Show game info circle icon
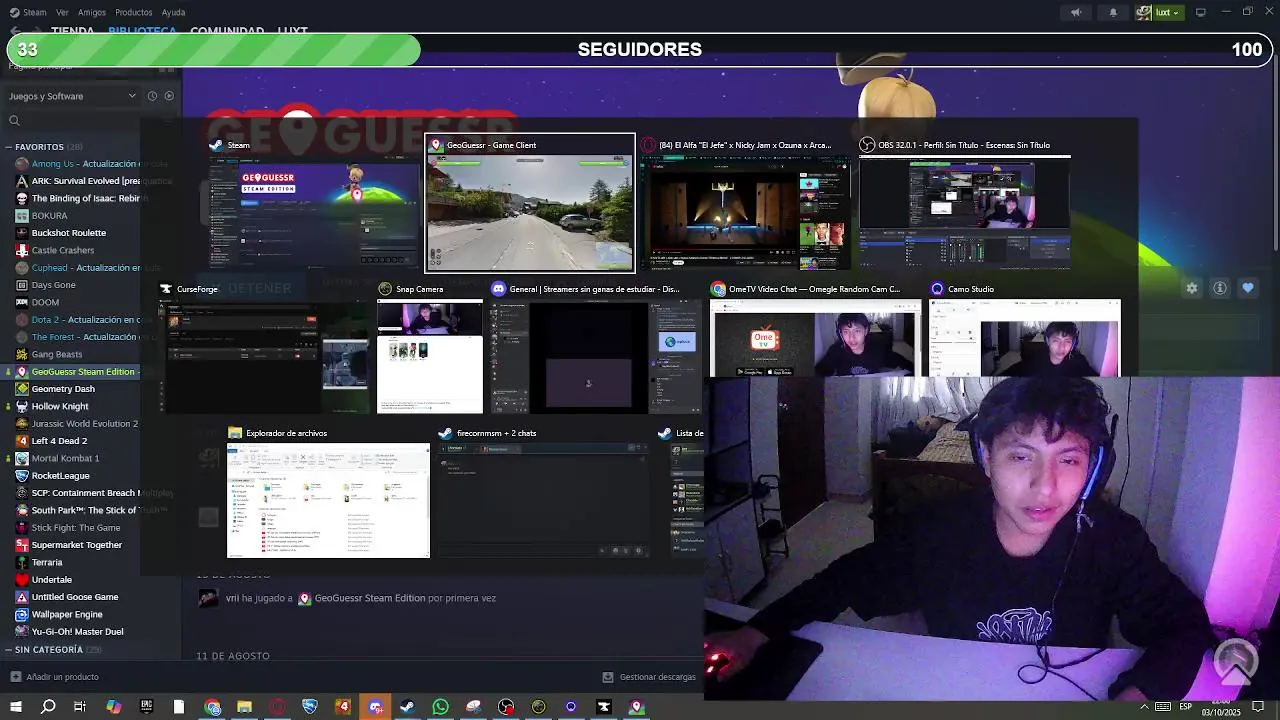 1220,288
